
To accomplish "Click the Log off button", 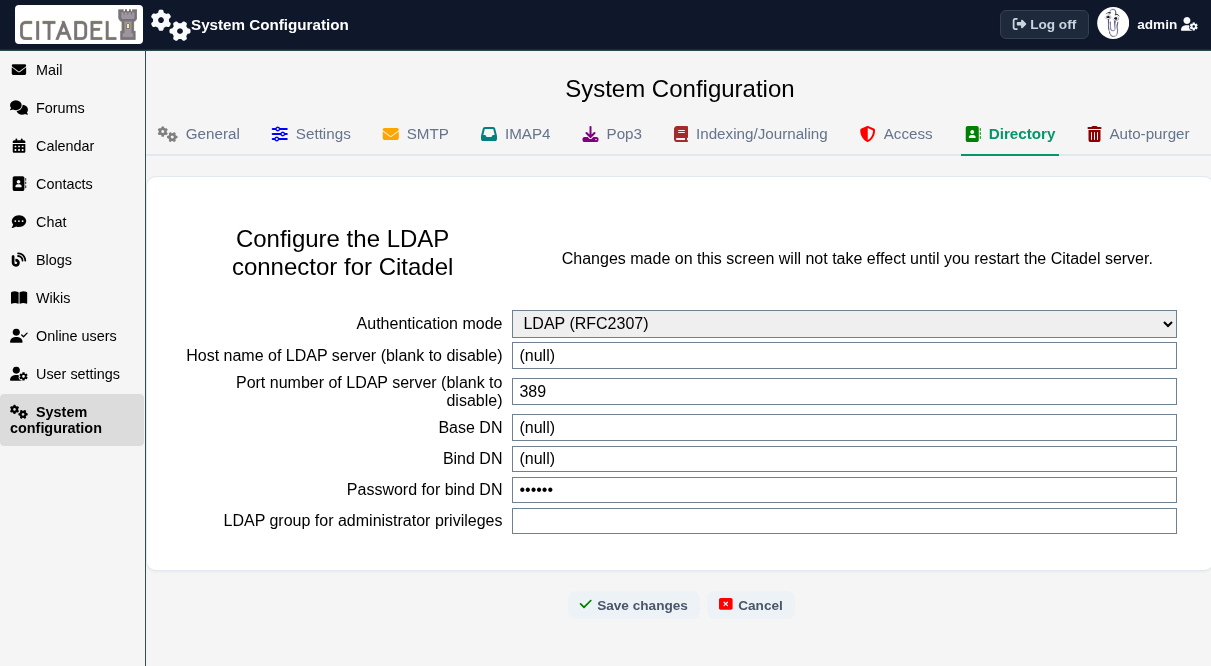I will pyautogui.click(x=1044, y=24).
